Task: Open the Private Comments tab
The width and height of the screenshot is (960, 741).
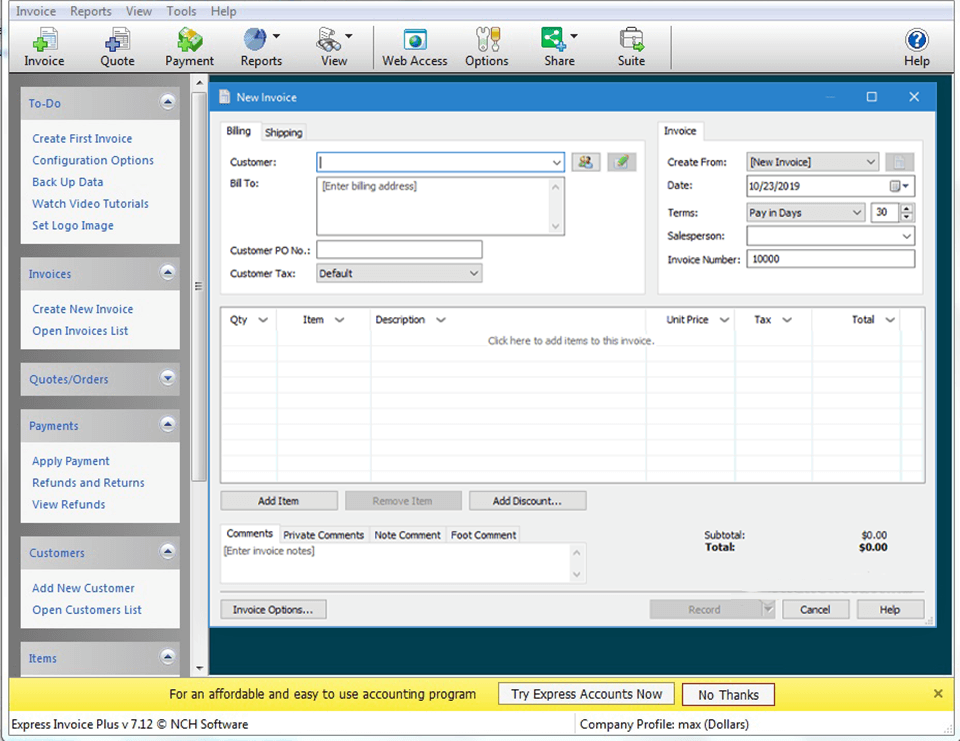Action: point(323,534)
